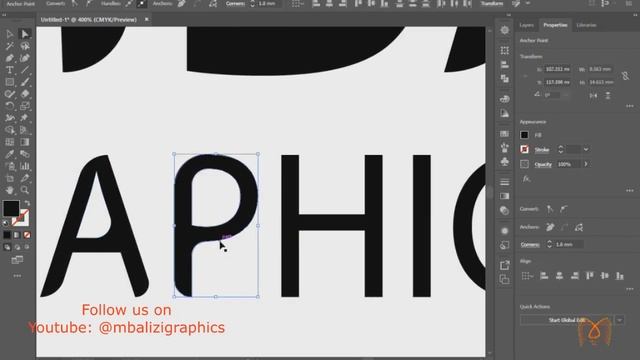
Task: Select the Lasso tool
Action: [x=25, y=46]
